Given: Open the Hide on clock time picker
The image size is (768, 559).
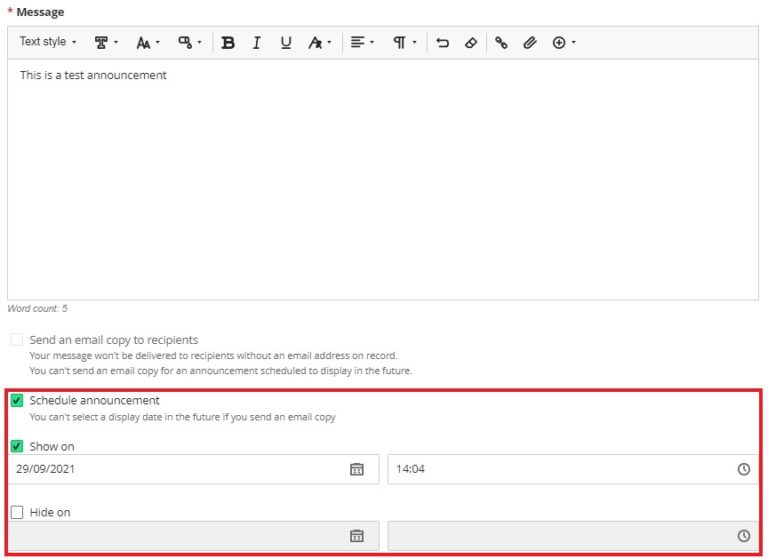Looking at the screenshot, I should point(744,536).
